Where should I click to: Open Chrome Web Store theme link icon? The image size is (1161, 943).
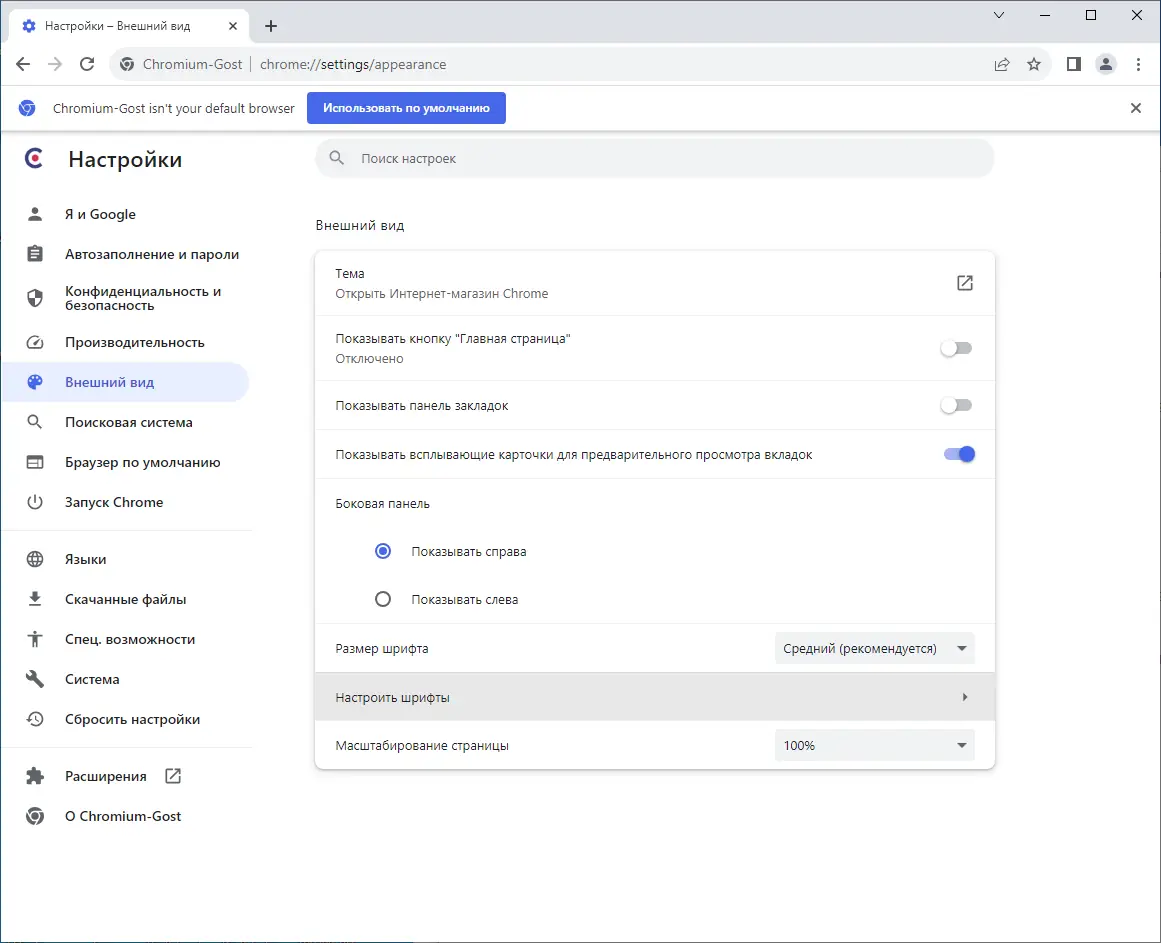click(x=965, y=283)
